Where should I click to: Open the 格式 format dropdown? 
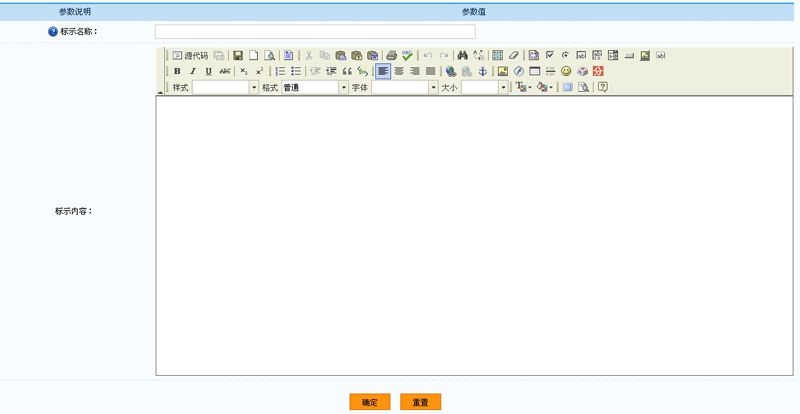315,88
